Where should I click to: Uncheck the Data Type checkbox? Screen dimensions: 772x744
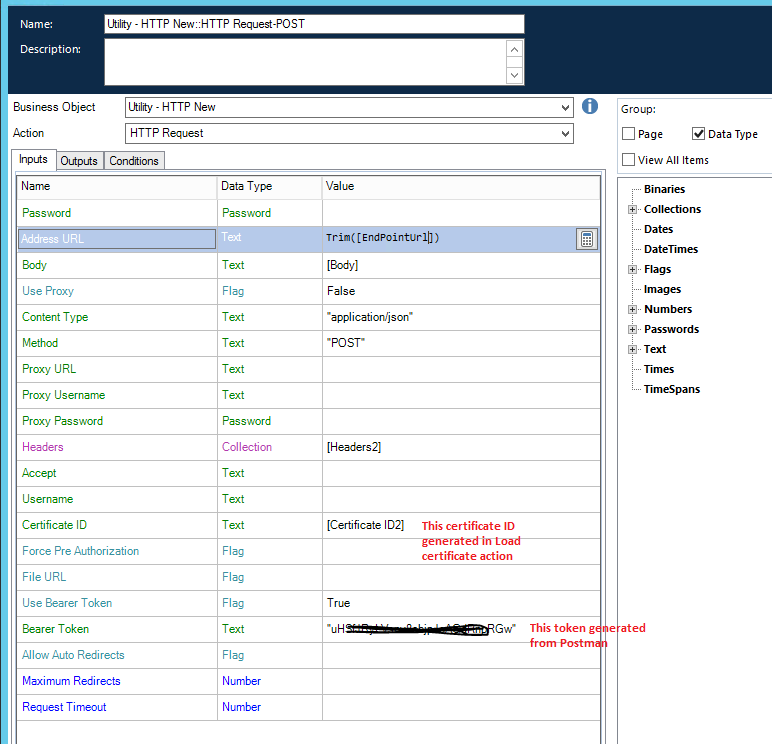pos(699,134)
